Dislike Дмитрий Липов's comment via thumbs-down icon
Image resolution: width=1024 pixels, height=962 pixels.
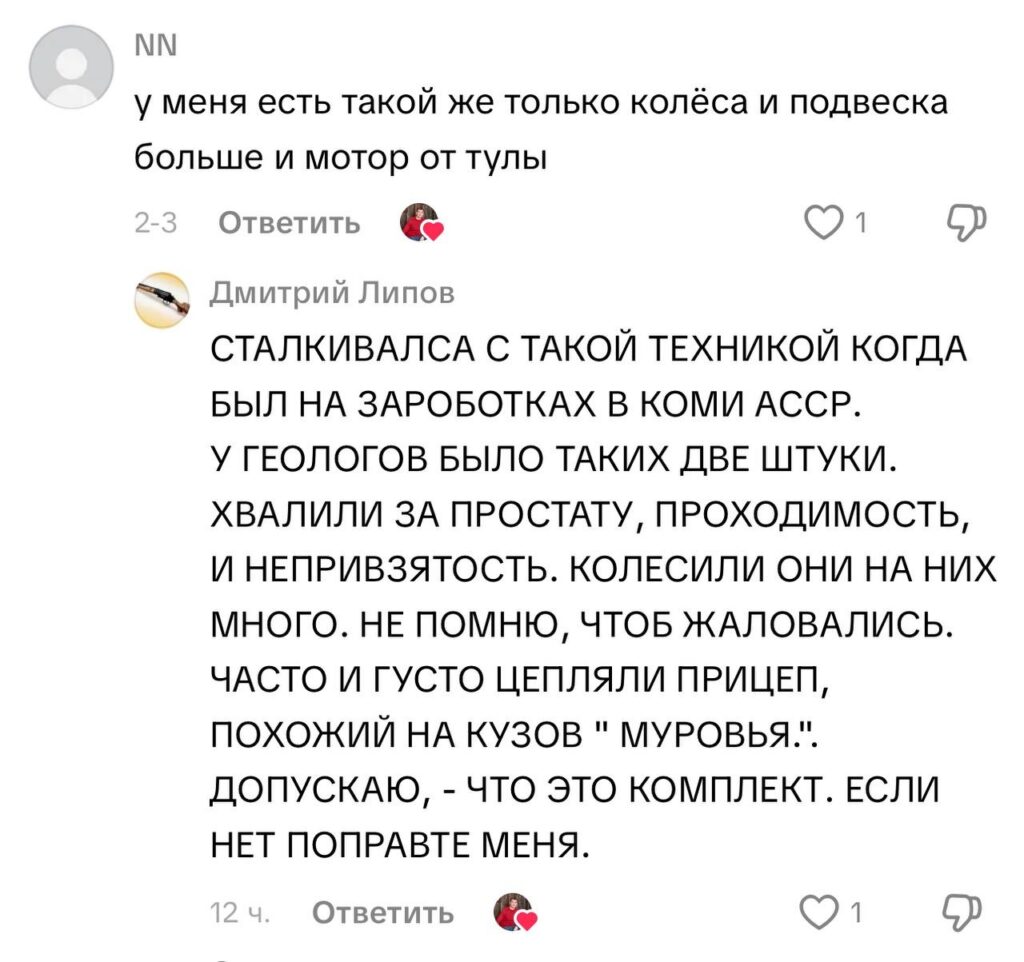961,912
